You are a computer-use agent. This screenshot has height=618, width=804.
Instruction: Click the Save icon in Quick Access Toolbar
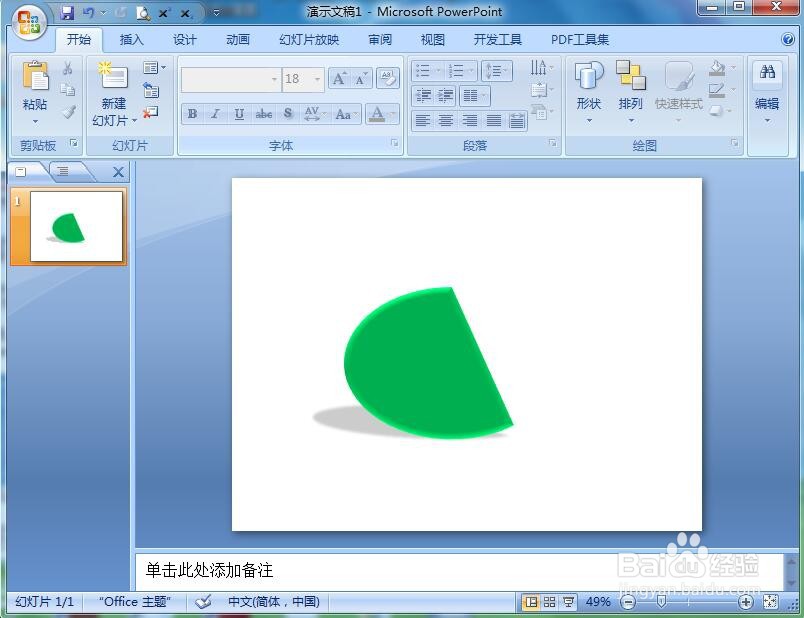tap(67, 11)
